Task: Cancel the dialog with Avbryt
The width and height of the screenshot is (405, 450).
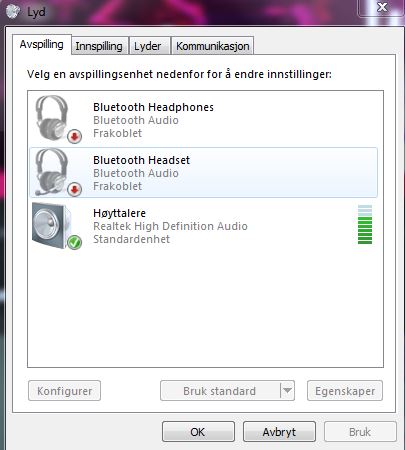Action: (279, 432)
